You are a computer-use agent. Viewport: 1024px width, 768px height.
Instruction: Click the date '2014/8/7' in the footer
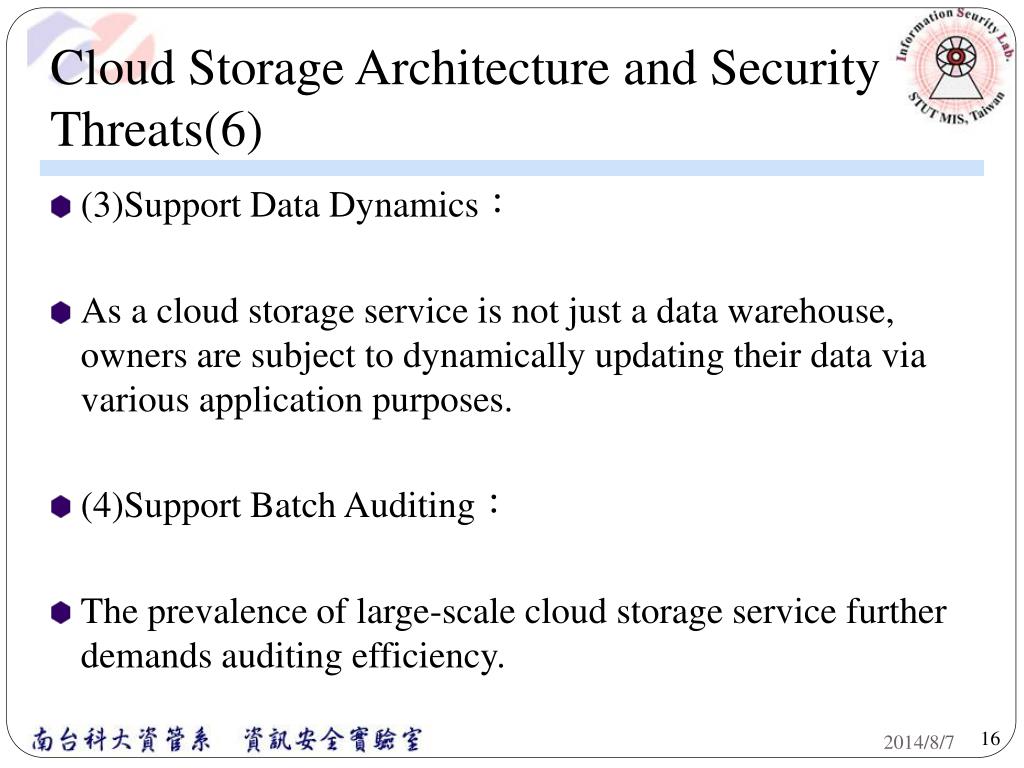pyautogui.click(x=918, y=742)
